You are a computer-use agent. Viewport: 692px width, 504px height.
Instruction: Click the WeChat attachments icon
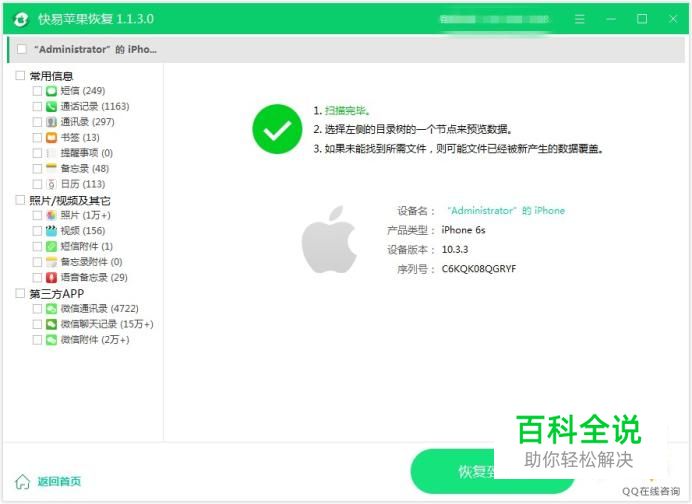click(x=51, y=340)
